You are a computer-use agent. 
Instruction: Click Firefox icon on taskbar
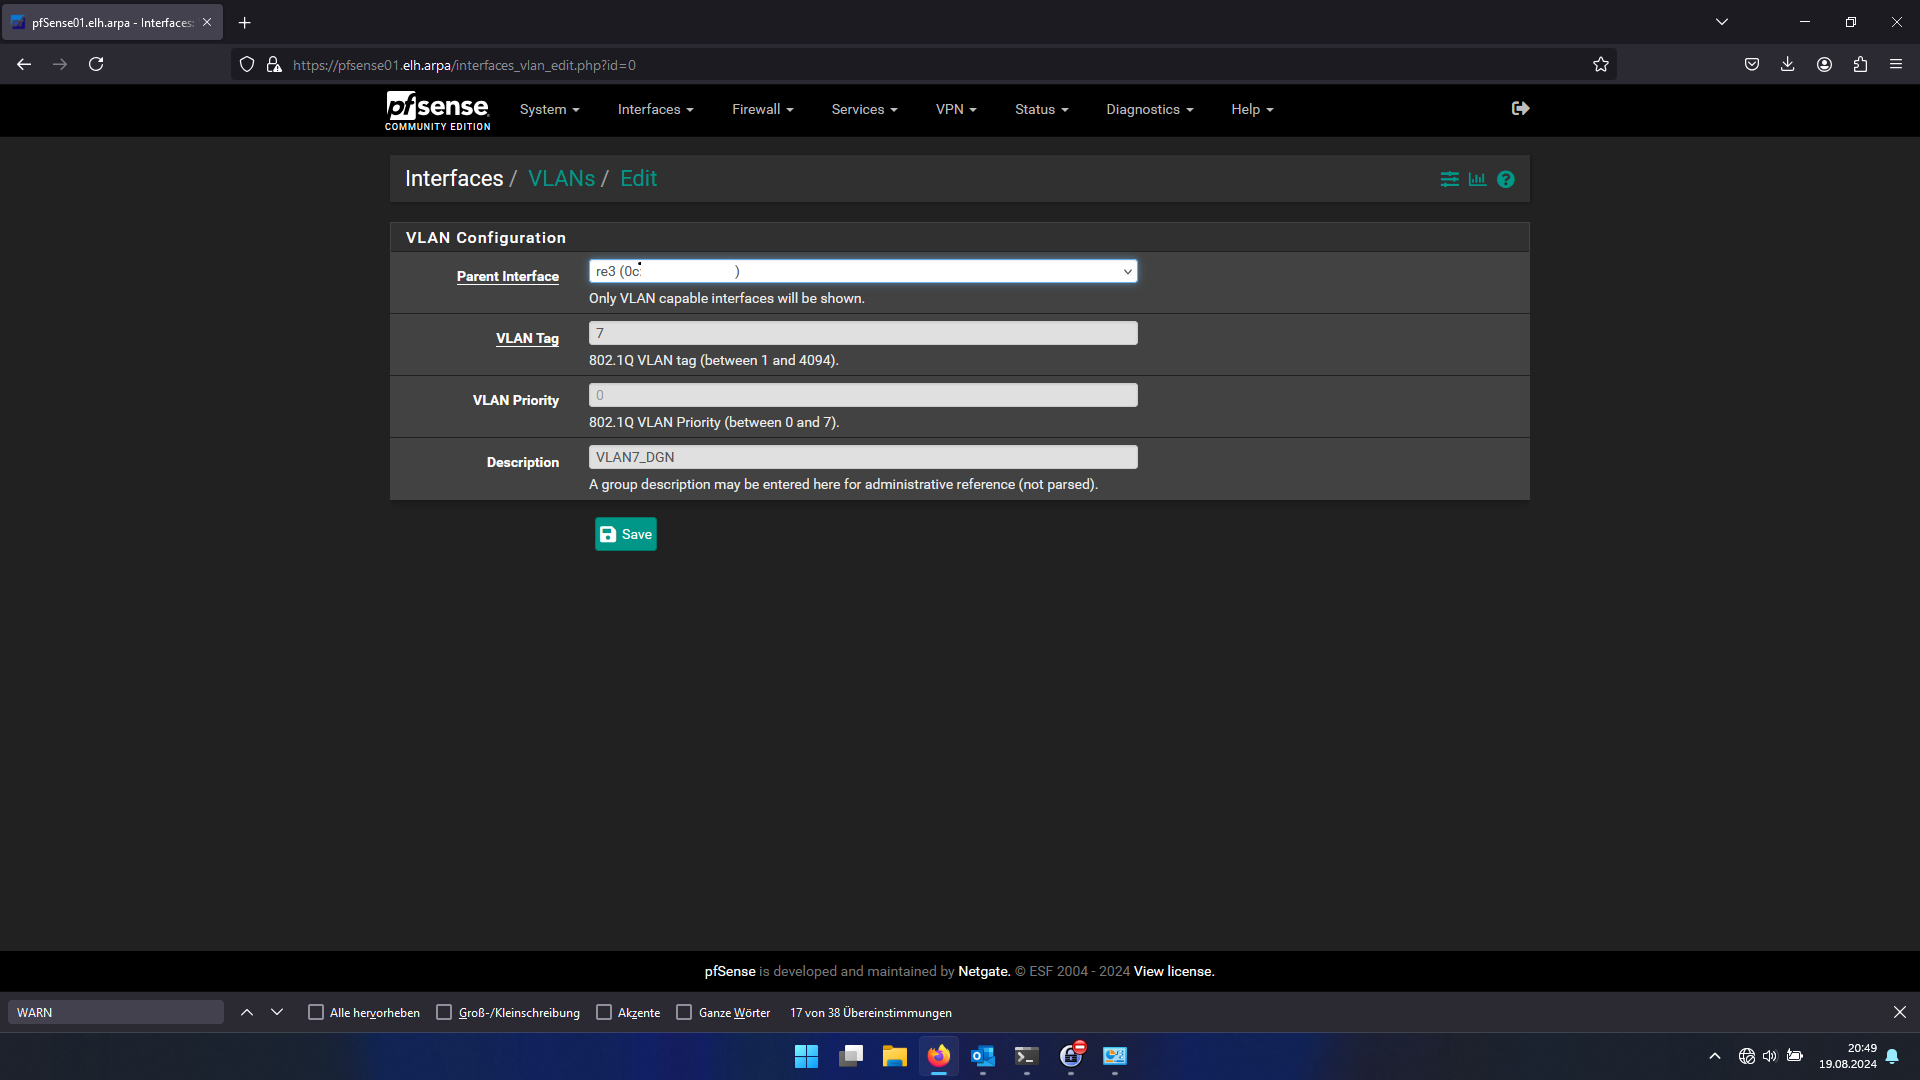tap(938, 1056)
